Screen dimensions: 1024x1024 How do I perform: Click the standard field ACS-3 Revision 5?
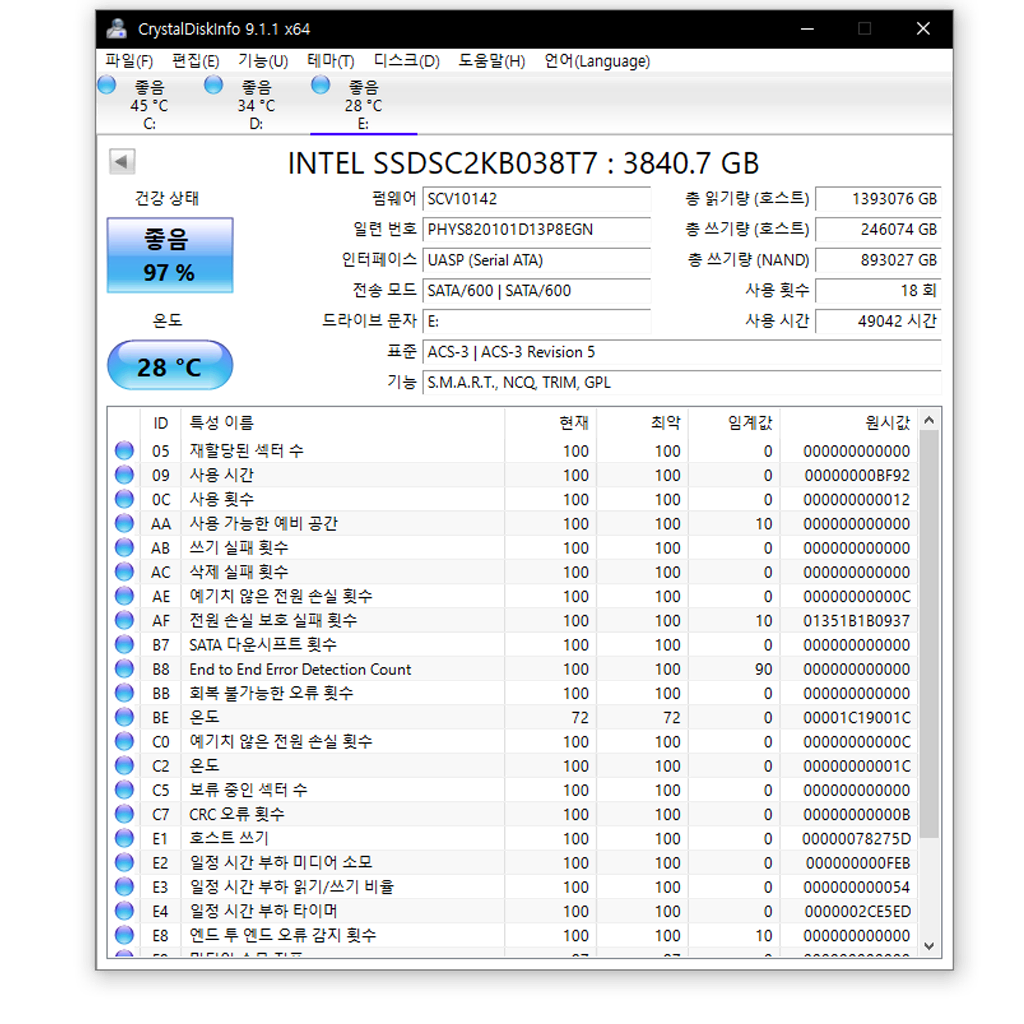(682, 352)
